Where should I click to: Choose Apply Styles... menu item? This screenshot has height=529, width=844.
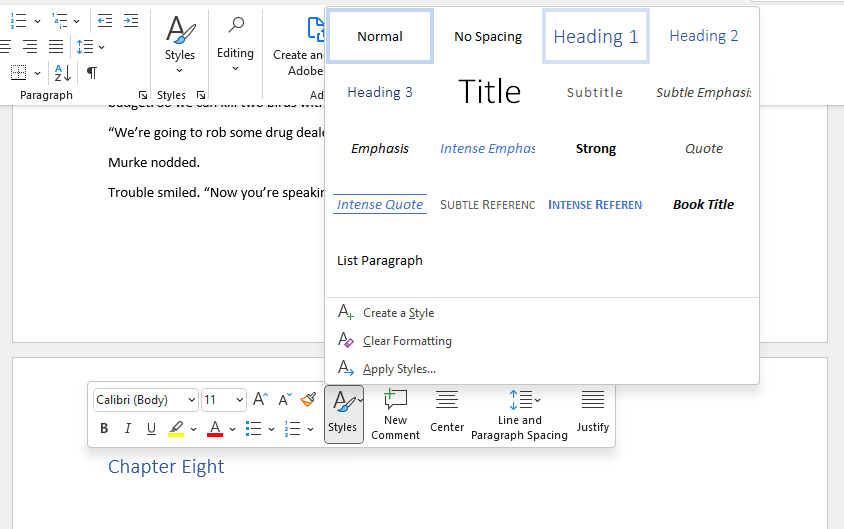pyautogui.click(x=542, y=369)
